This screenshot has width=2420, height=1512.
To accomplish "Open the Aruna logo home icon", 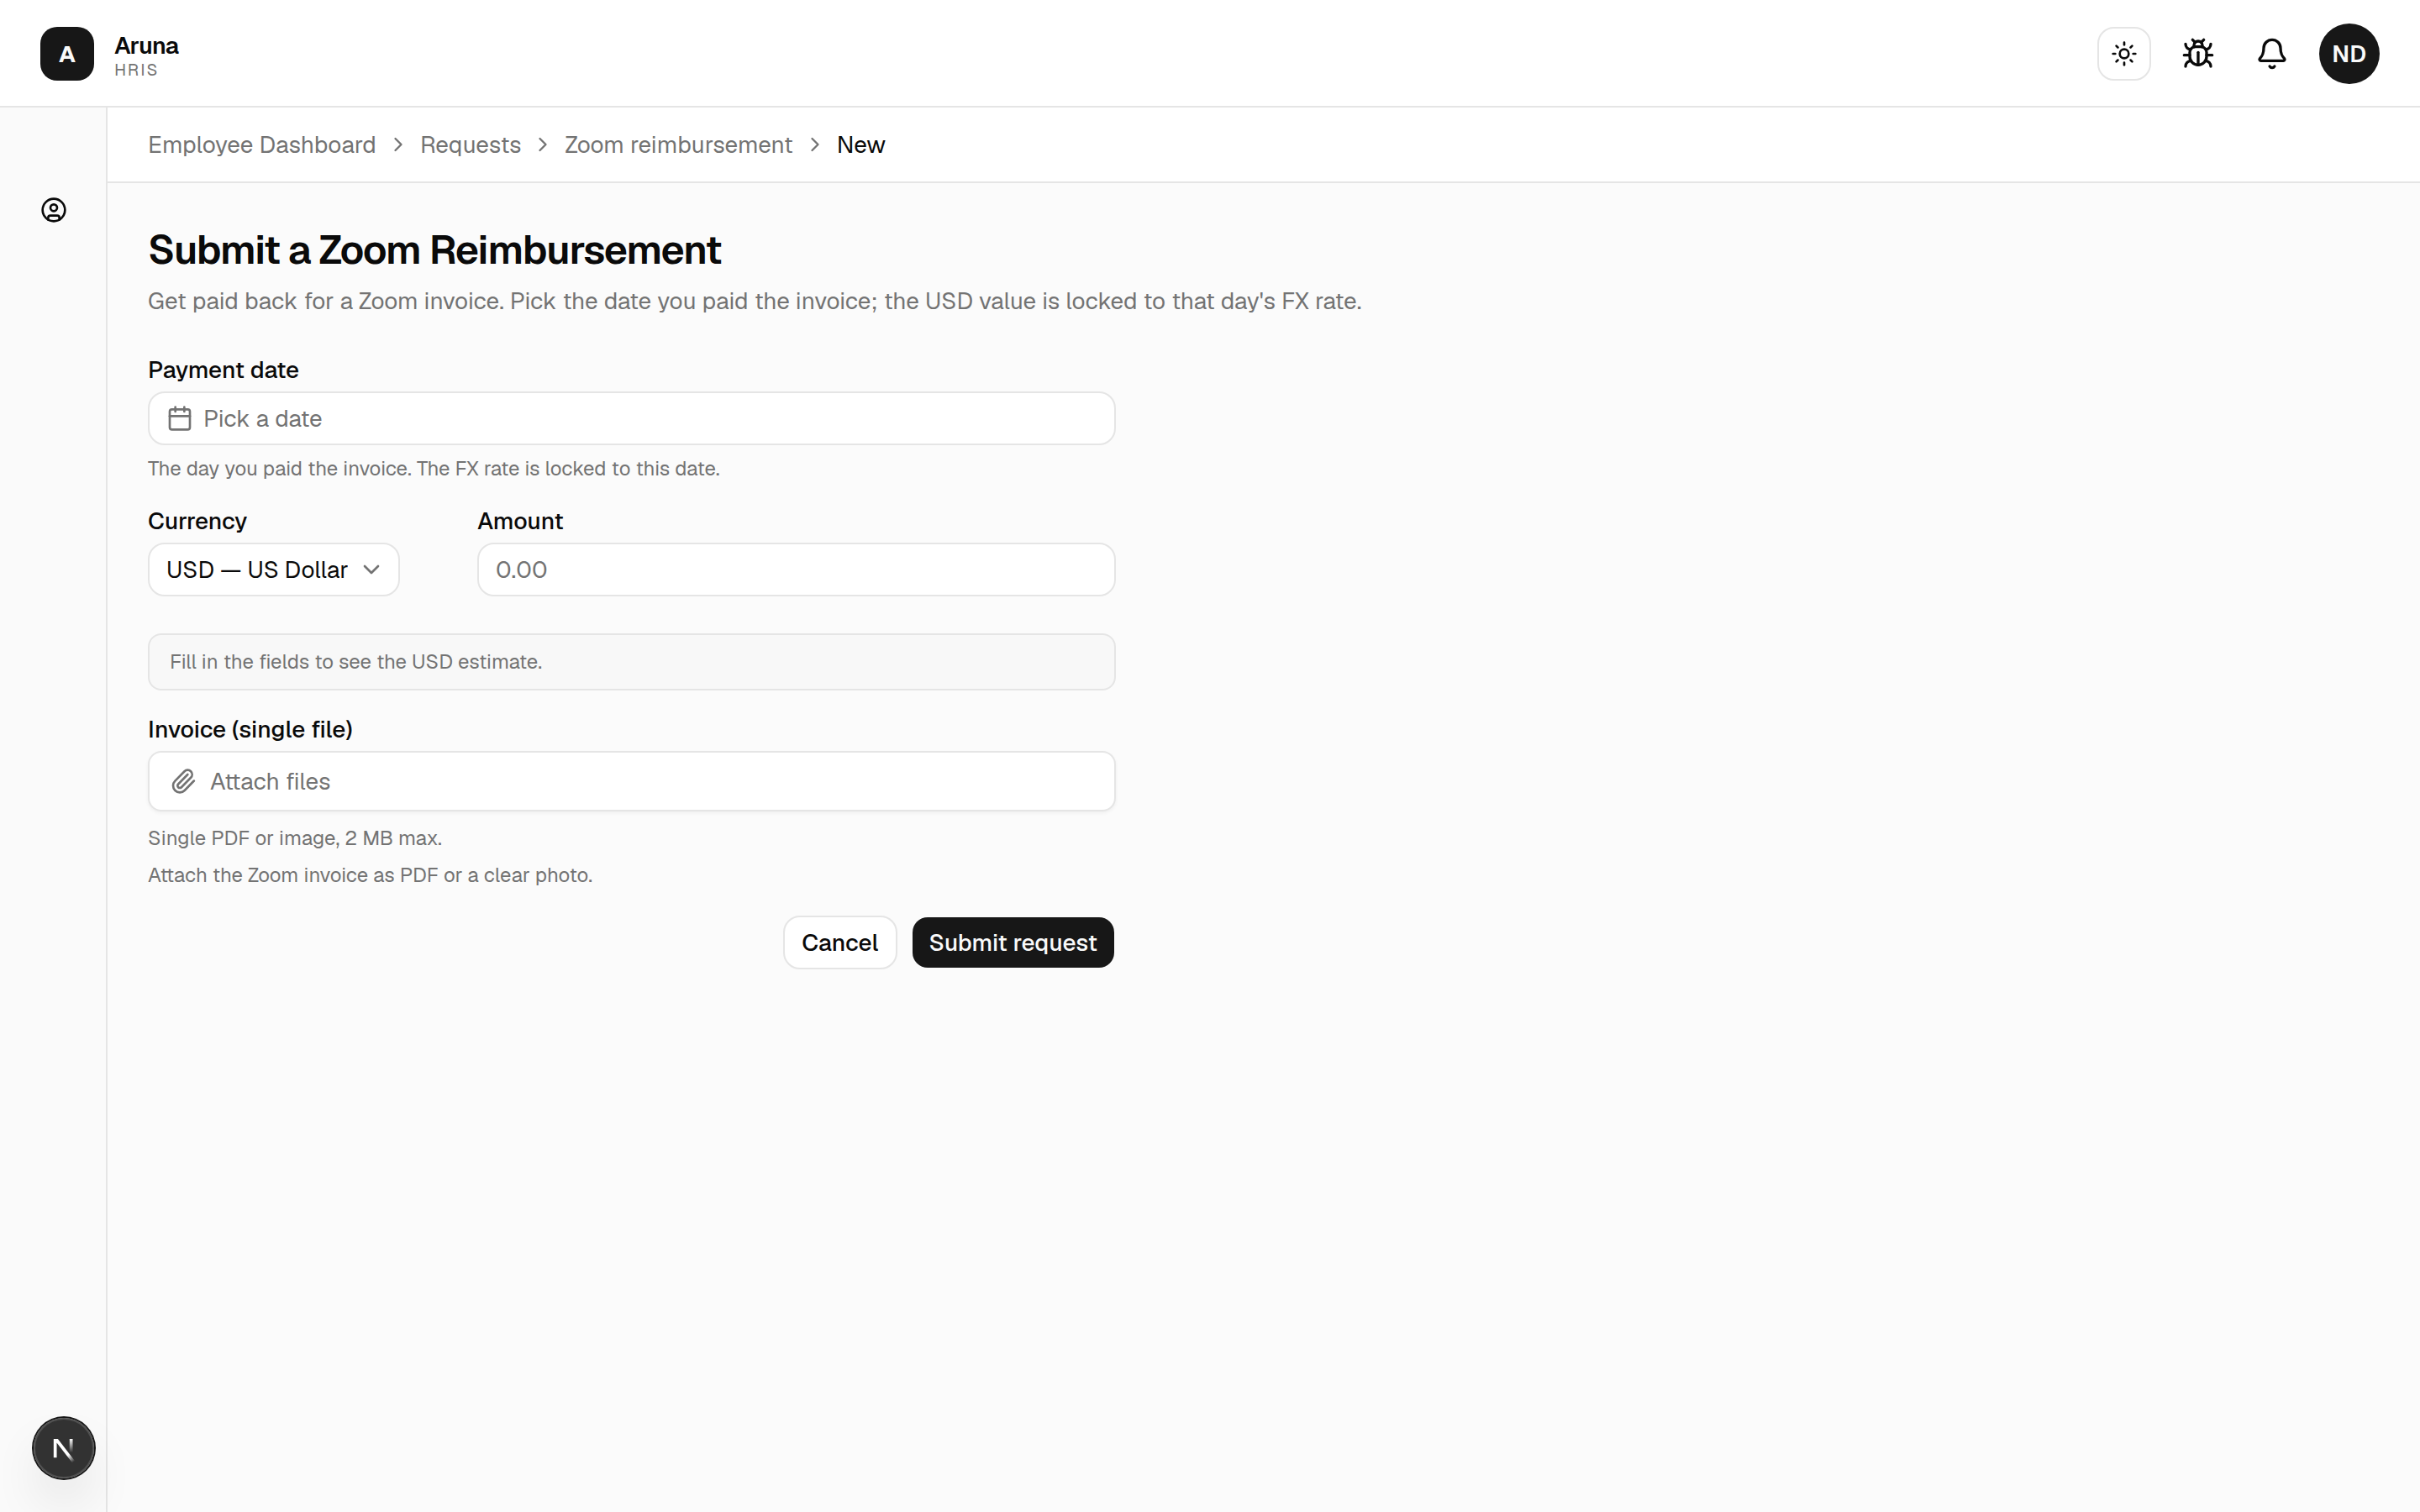I will pos(67,54).
